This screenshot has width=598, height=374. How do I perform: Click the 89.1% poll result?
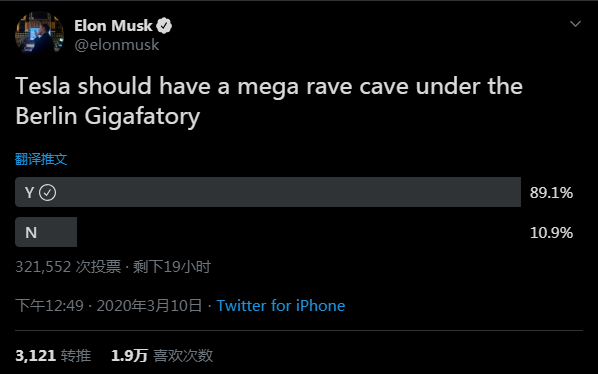pos(551,193)
